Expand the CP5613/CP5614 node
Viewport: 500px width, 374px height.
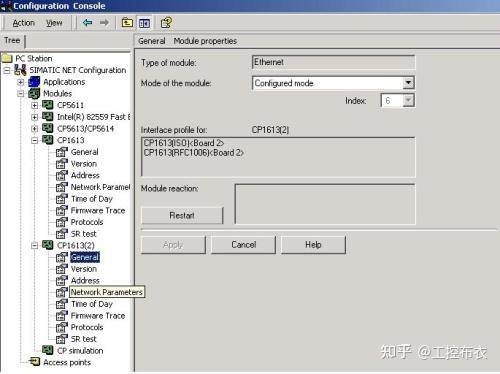point(34,129)
